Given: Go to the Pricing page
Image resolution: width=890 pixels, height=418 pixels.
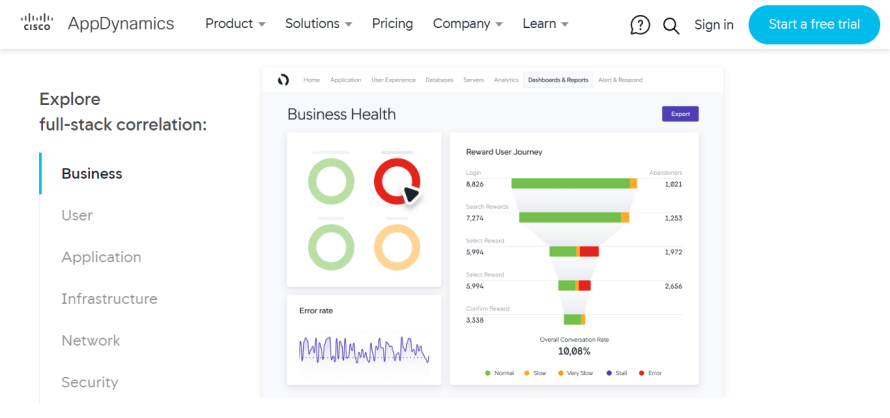Looking at the screenshot, I should coord(392,24).
